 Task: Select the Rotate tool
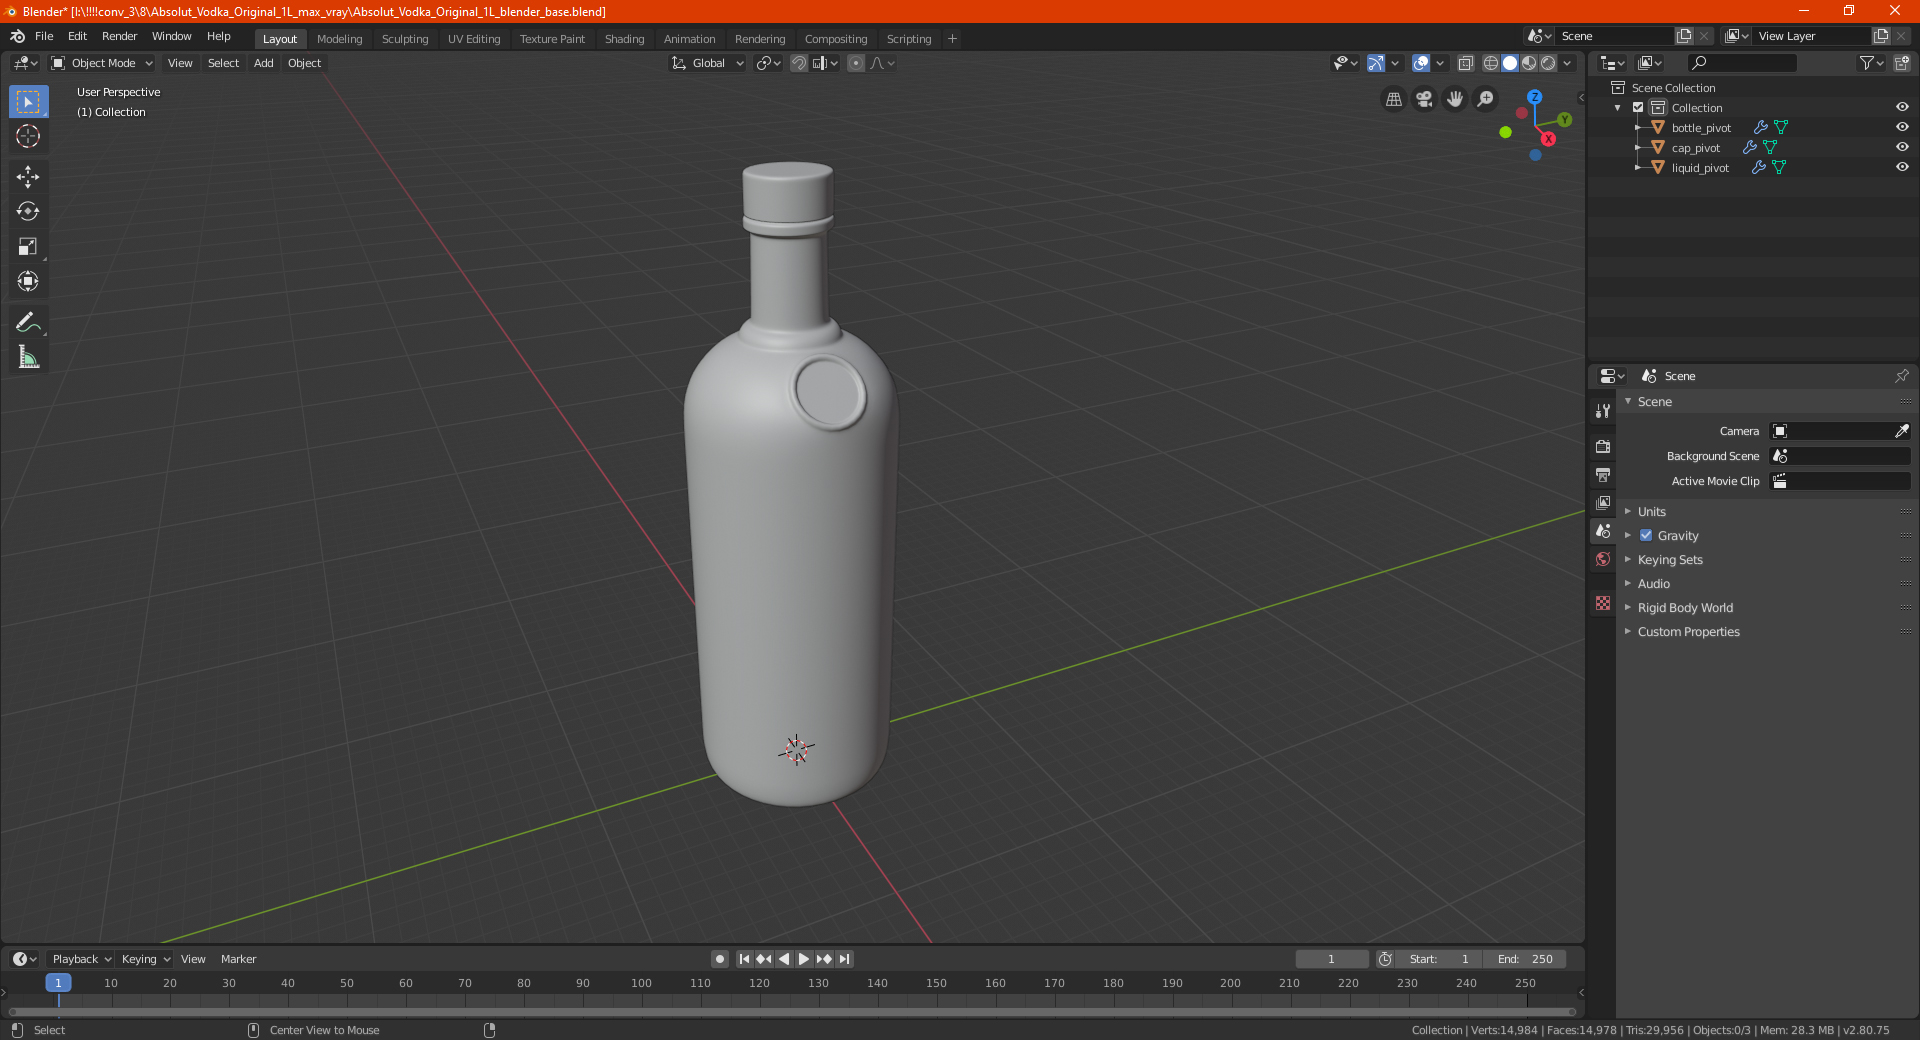(x=28, y=212)
